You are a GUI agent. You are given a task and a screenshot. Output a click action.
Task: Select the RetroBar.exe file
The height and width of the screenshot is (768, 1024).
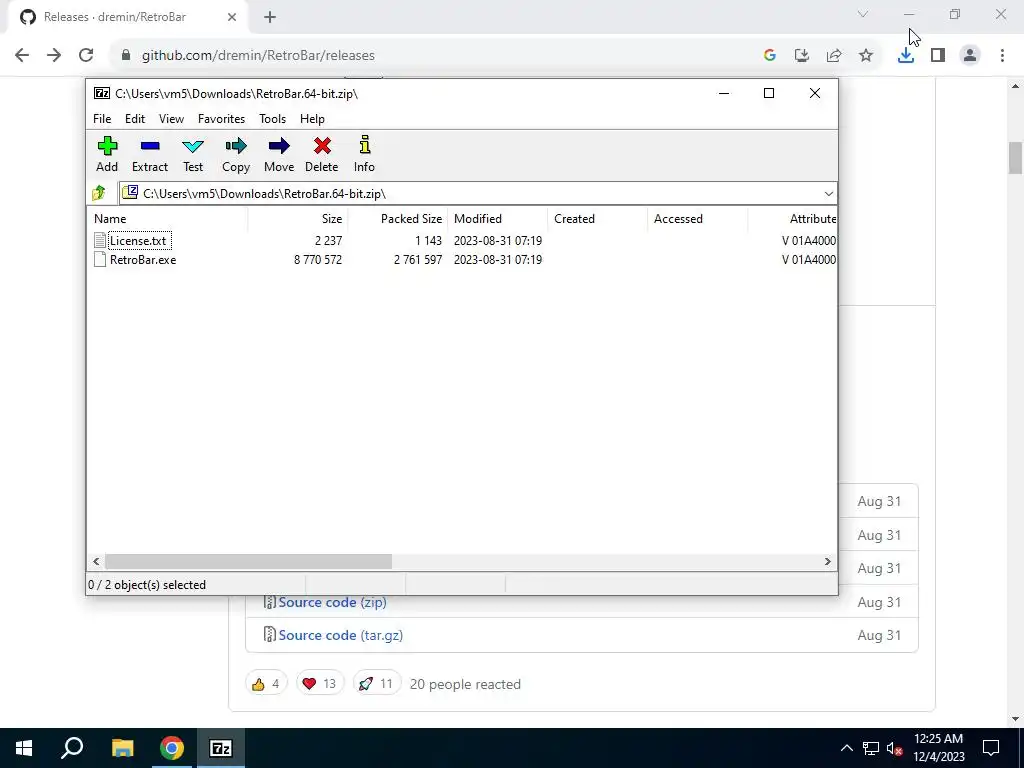[143, 259]
